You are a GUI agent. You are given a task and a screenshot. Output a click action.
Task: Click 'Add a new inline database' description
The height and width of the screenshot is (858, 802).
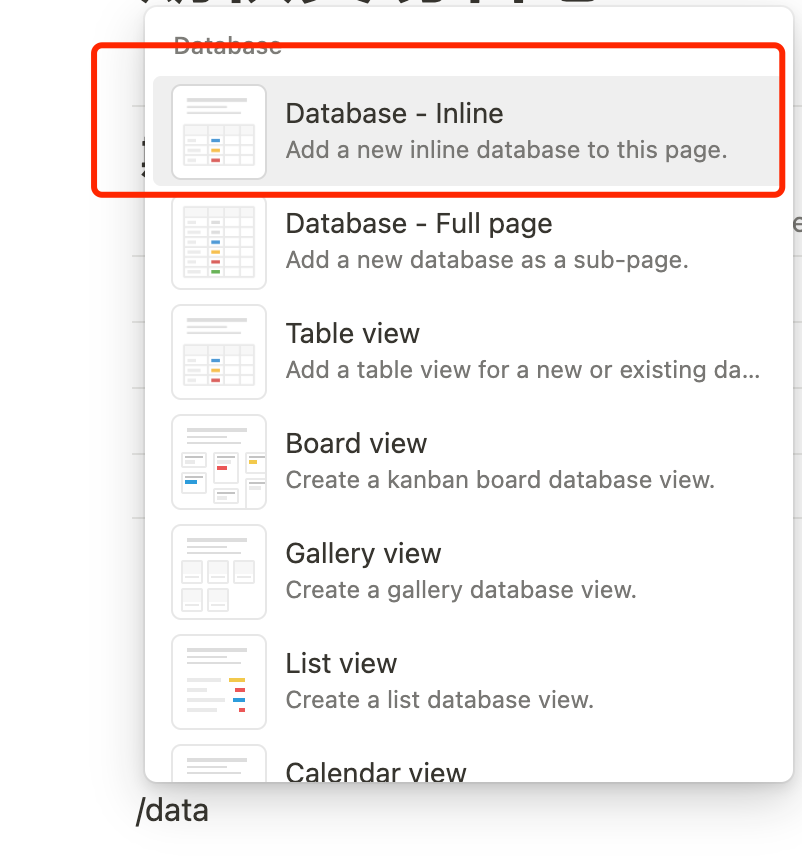click(507, 150)
